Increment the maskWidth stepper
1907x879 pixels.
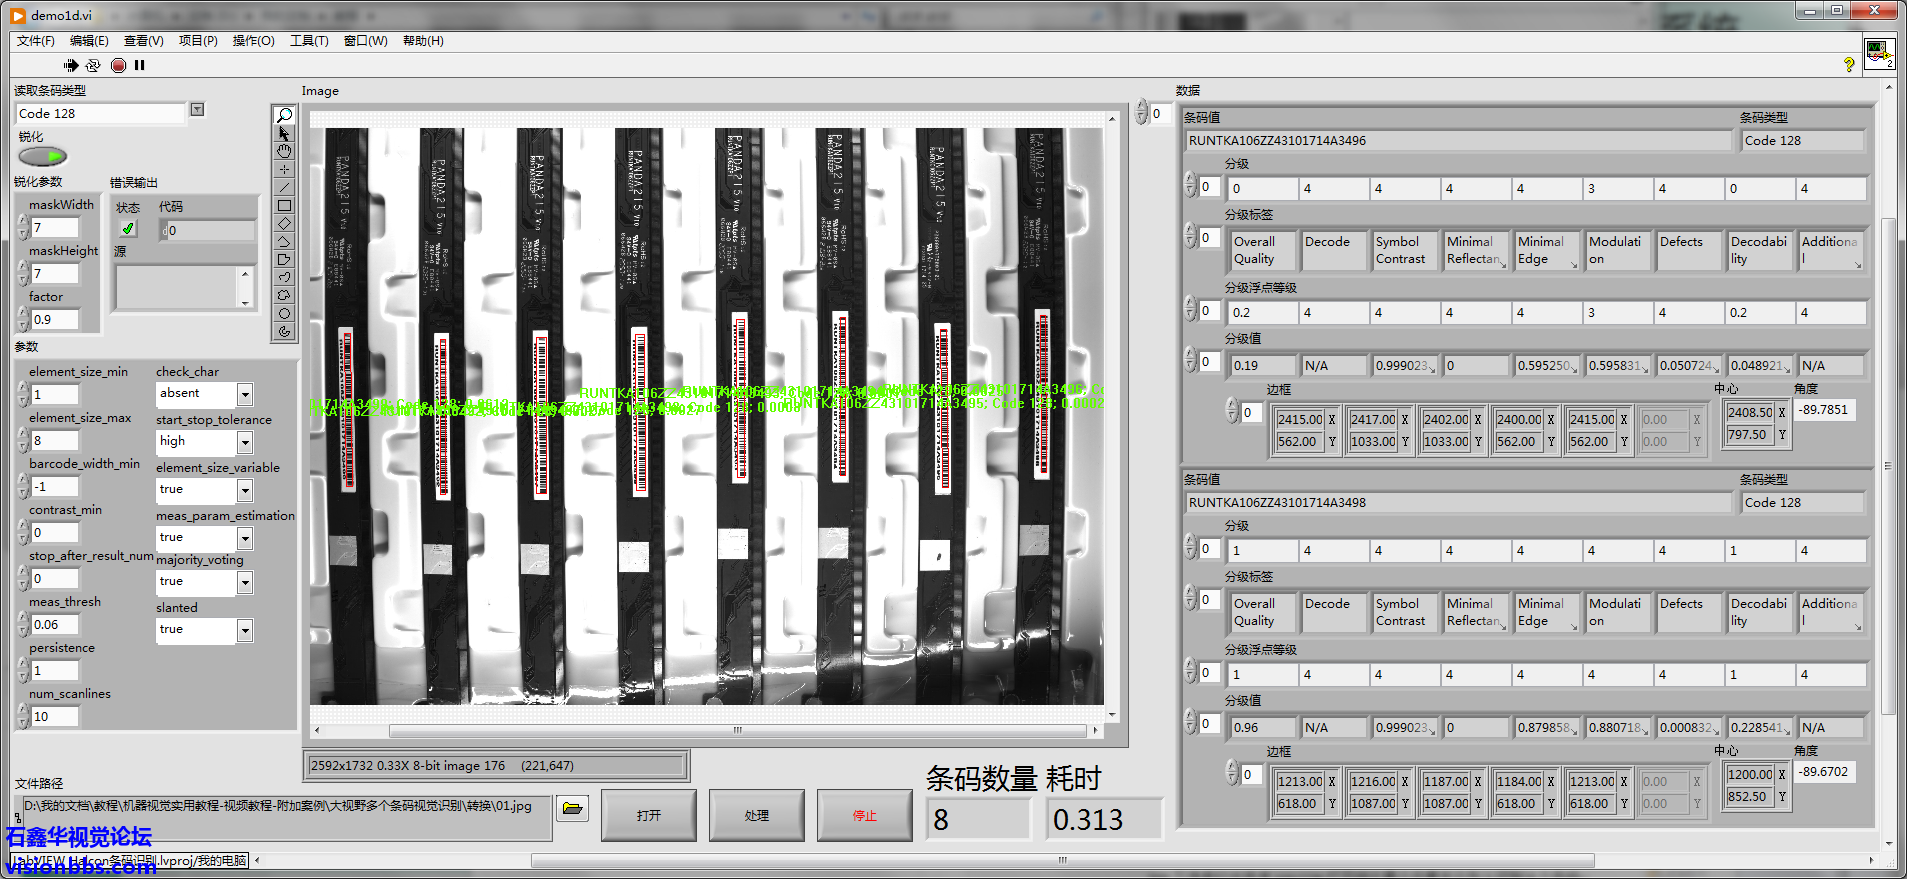(x=23, y=222)
